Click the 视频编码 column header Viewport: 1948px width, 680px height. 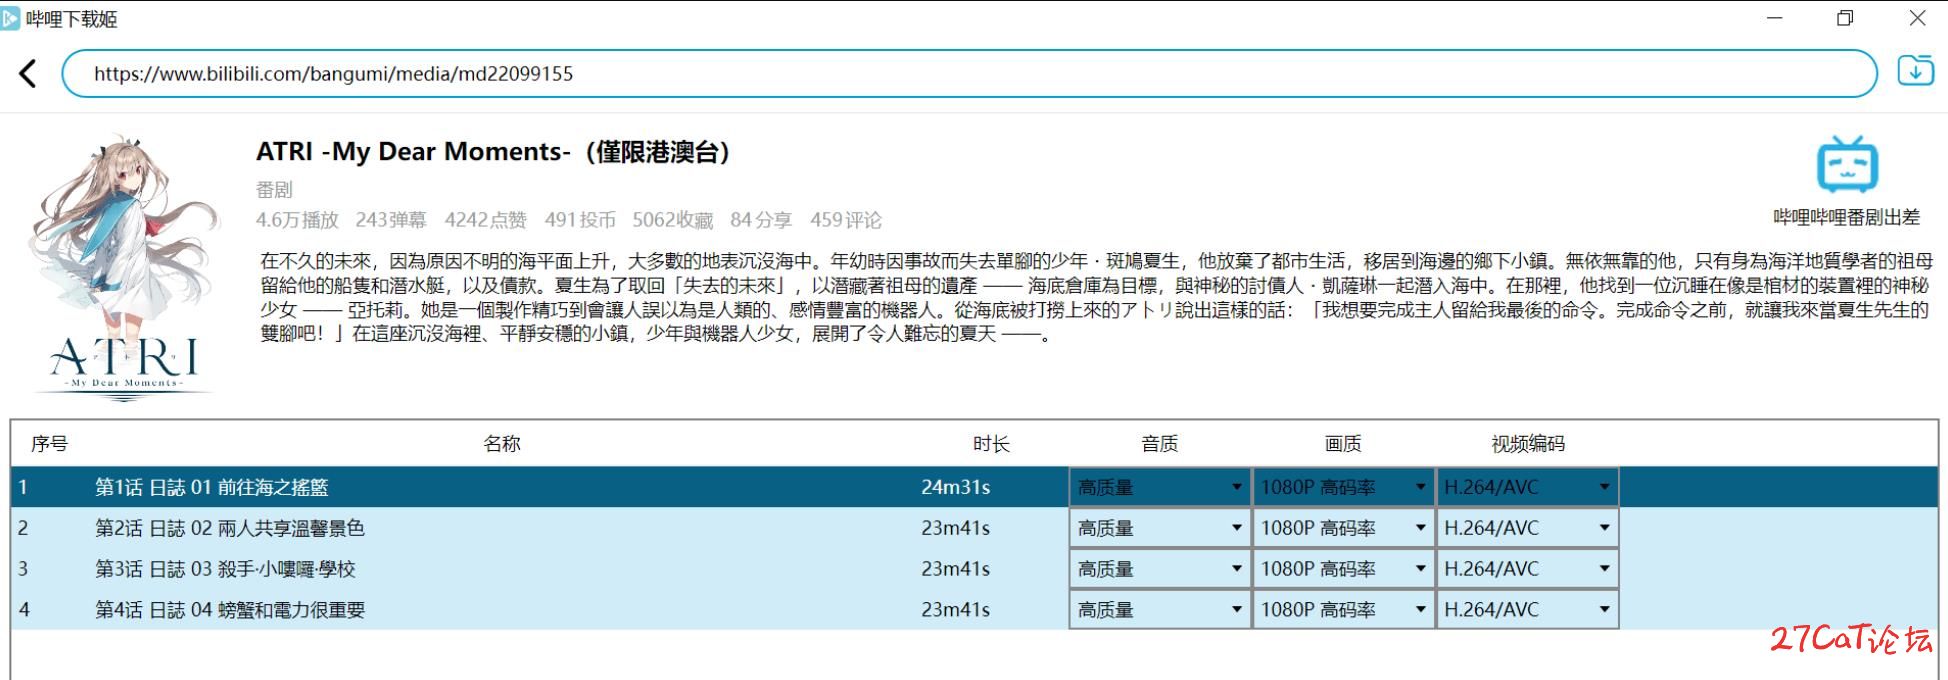tap(1528, 444)
